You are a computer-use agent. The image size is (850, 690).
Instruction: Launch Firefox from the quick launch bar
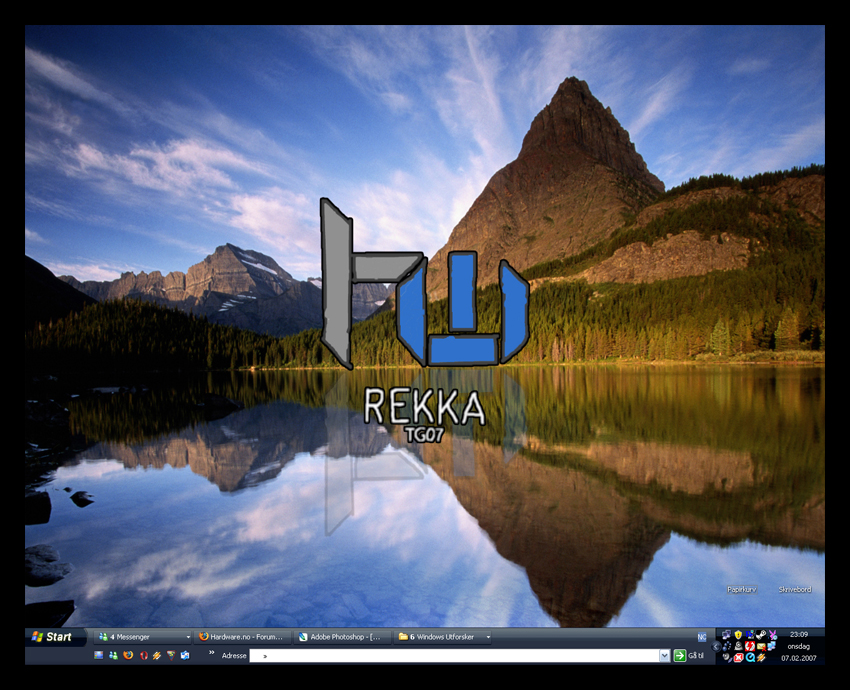(x=128, y=655)
